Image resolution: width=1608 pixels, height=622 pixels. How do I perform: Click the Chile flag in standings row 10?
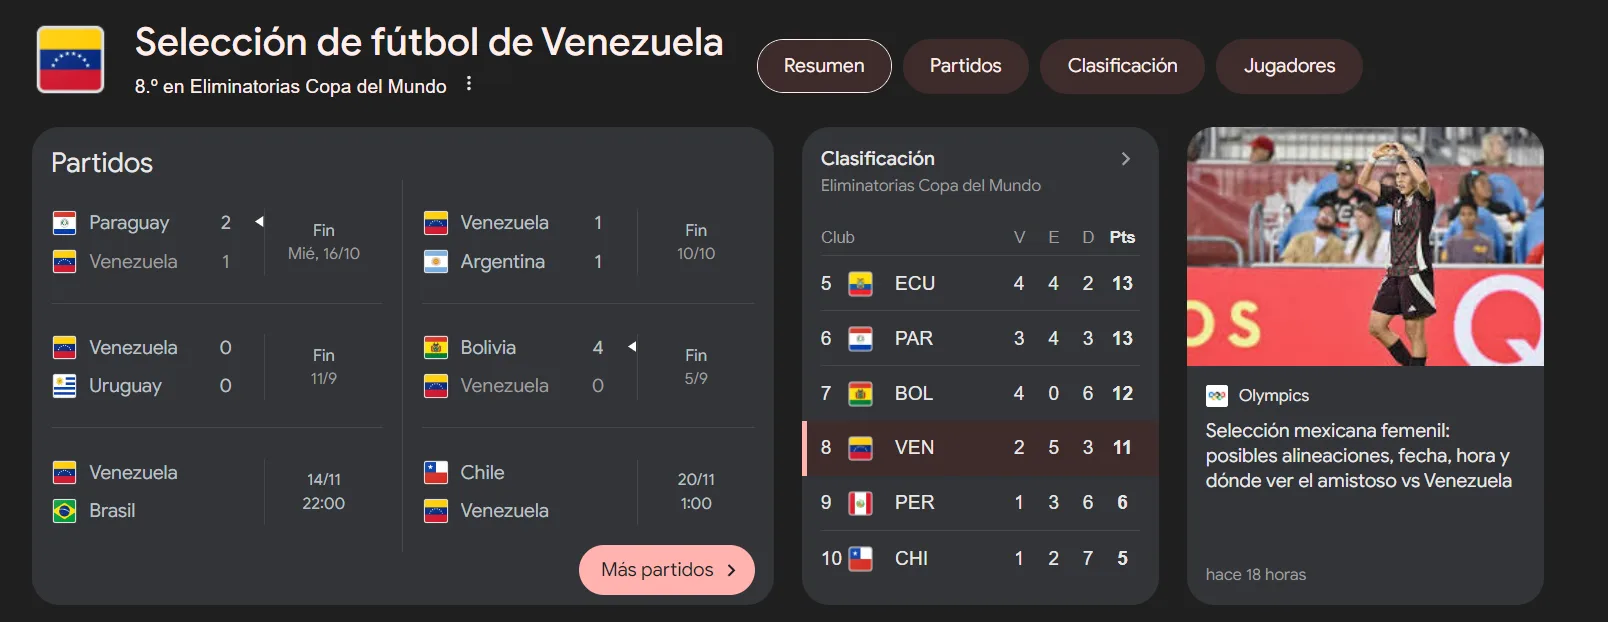860,558
